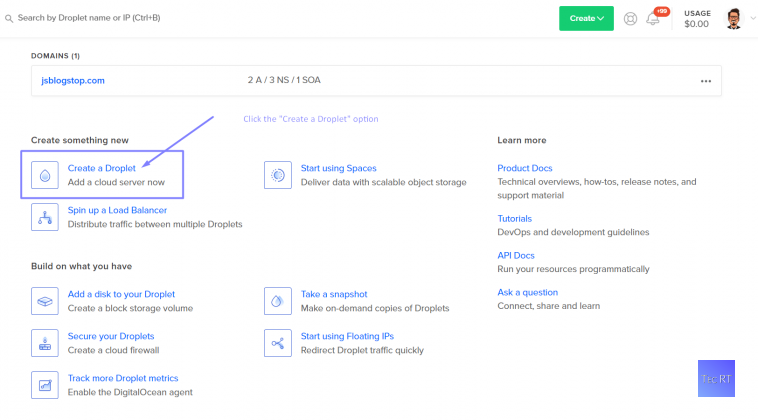Image resolution: width=758 pixels, height=420 pixels.
Task: Open the user avatar profile picture
Action: click(x=734, y=19)
